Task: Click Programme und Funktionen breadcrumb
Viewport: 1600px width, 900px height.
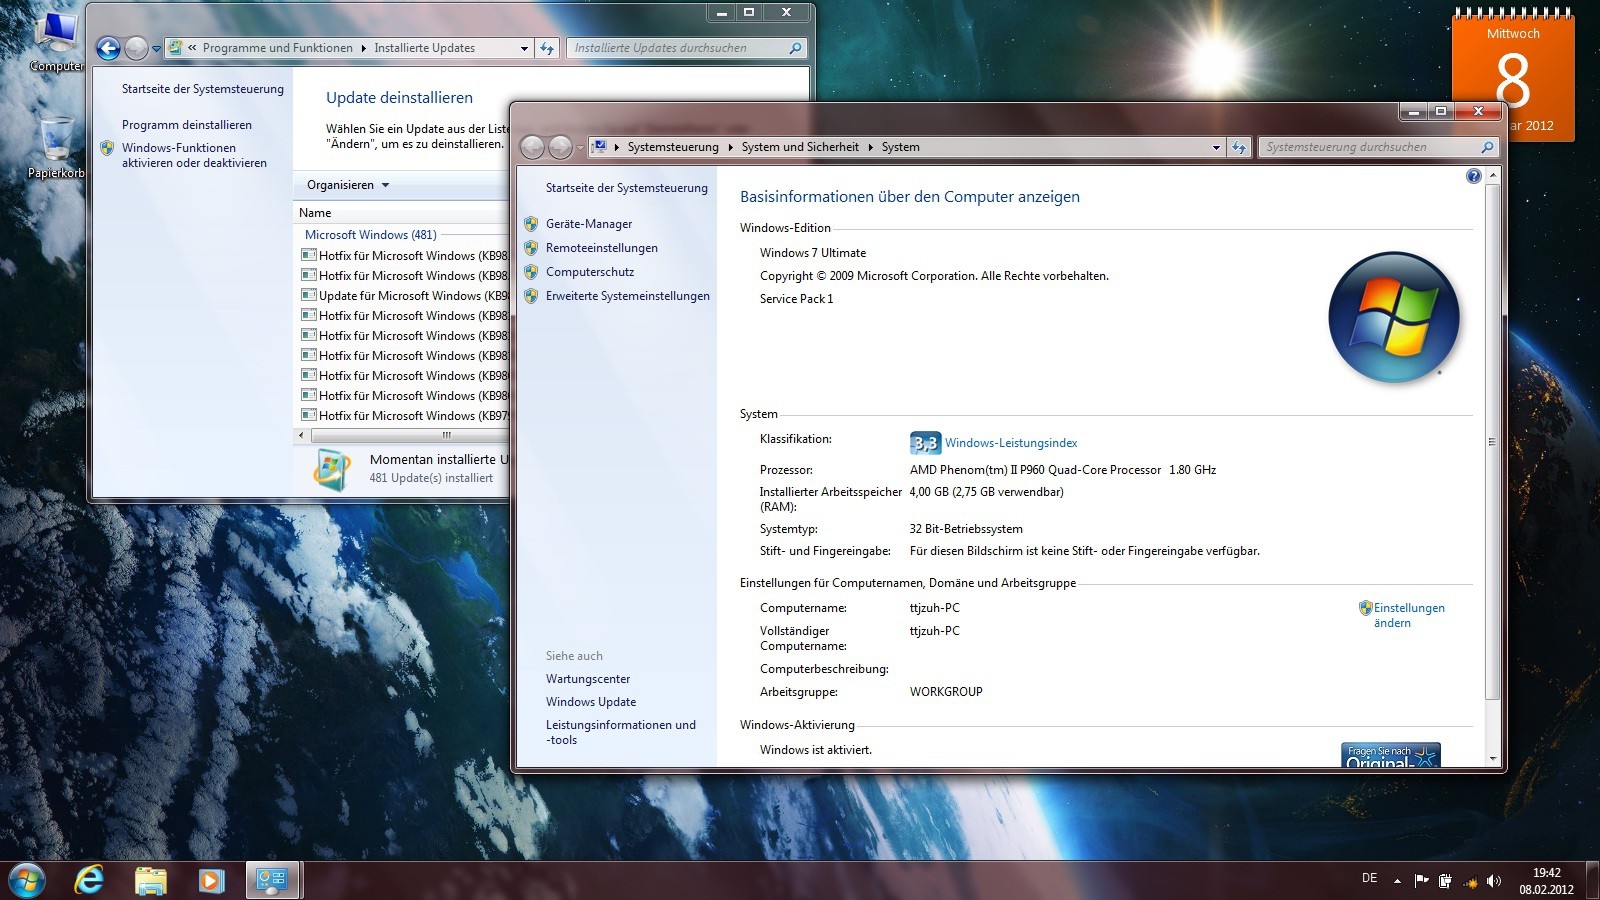Action: click(278, 48)
